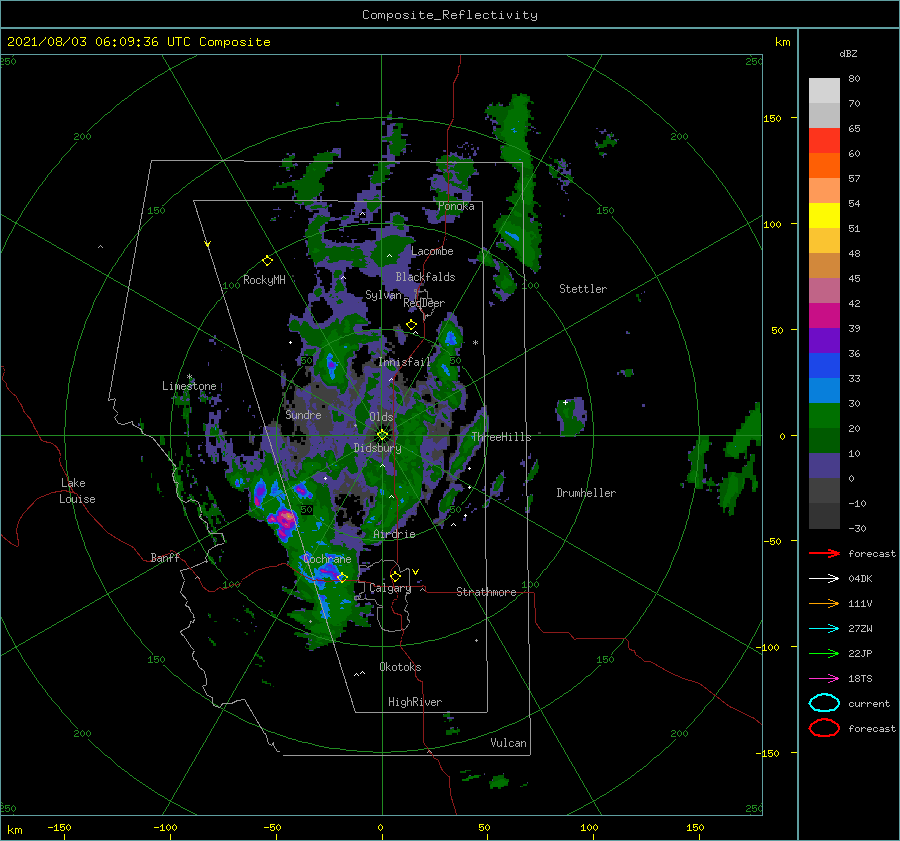The height and width of the screenshot is (841, 900).
Task: Click the magenta 18TS arrow legend icon
Action: 824,679
